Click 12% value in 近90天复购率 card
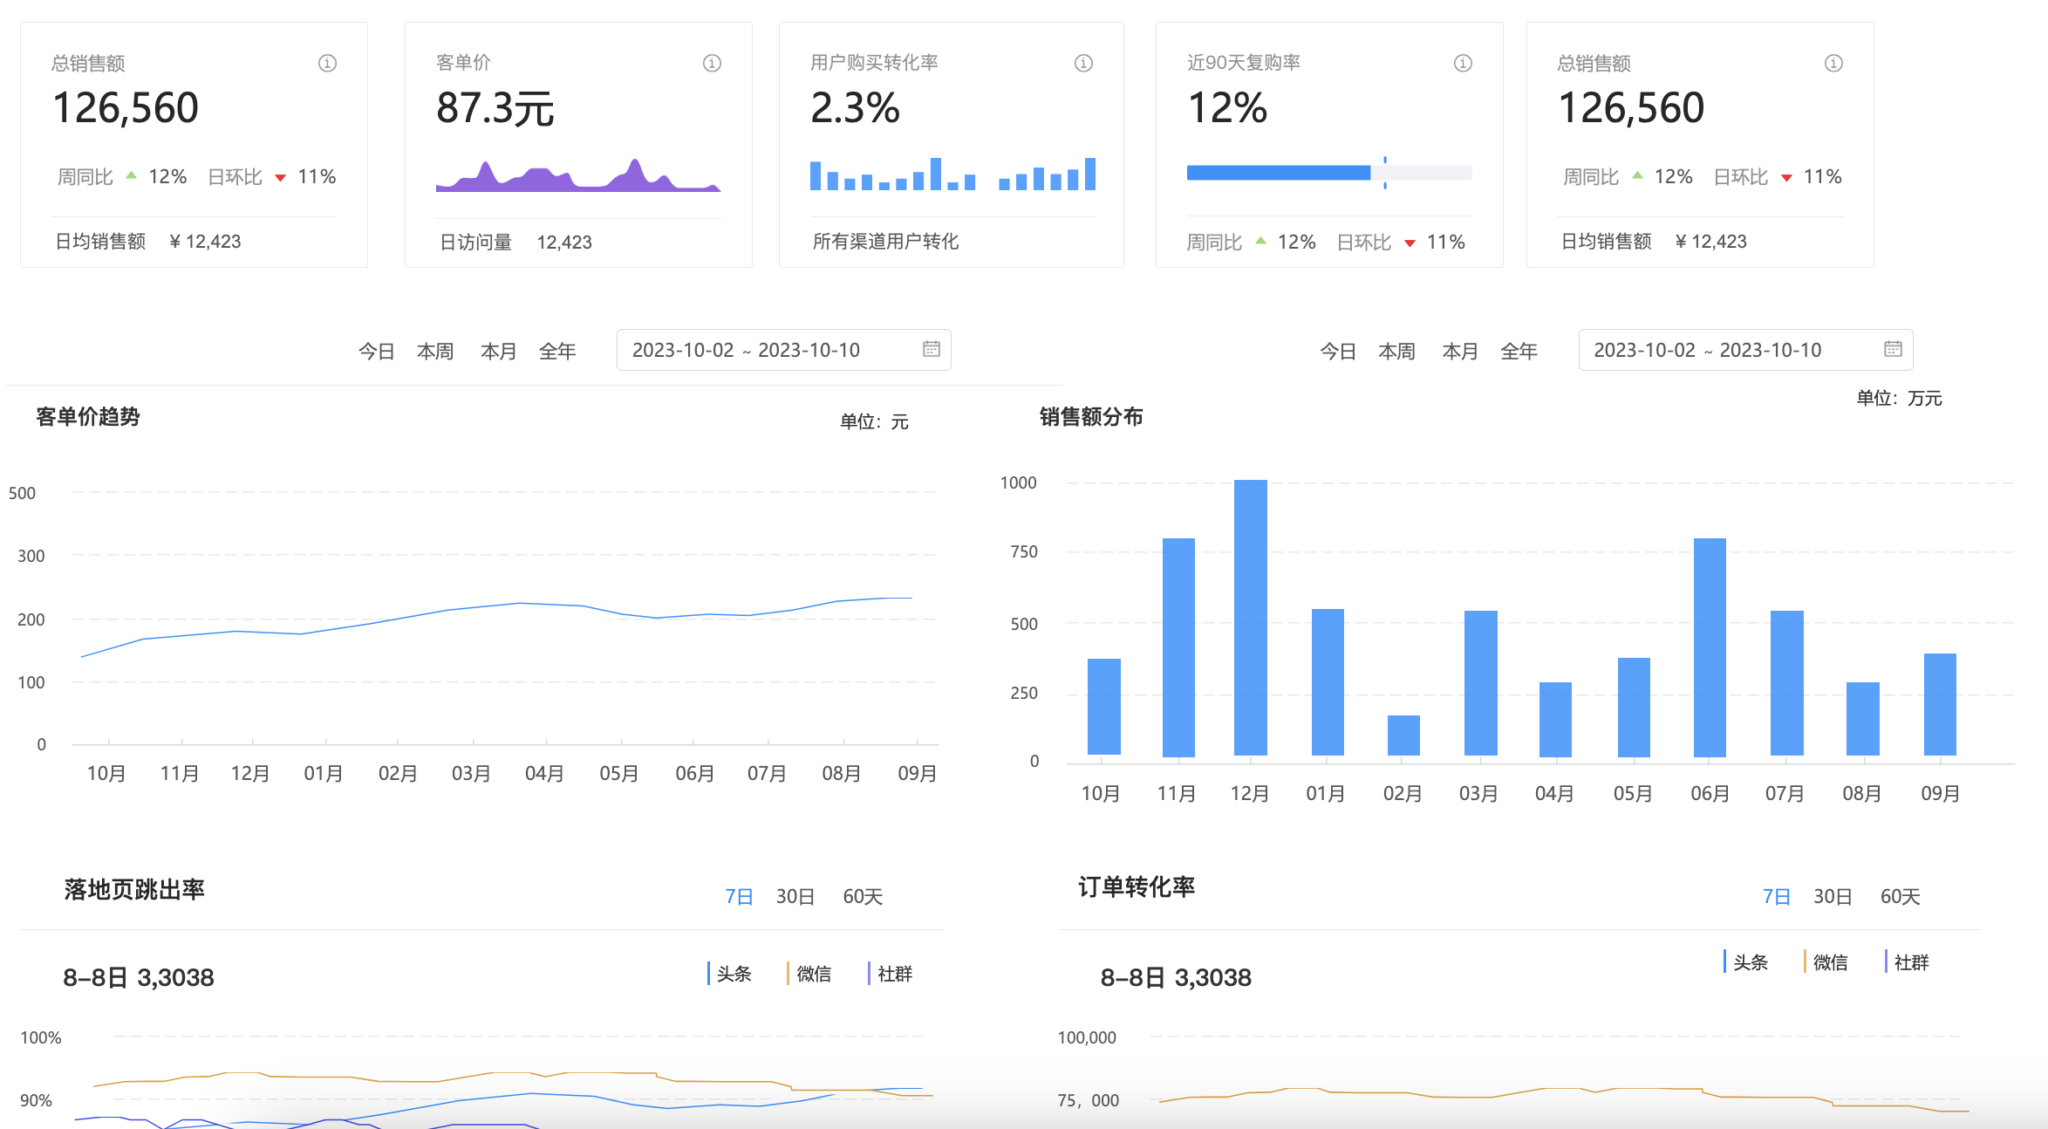The width and height of the screenshot is (2048, 1129). click(x=1227, y=108)
